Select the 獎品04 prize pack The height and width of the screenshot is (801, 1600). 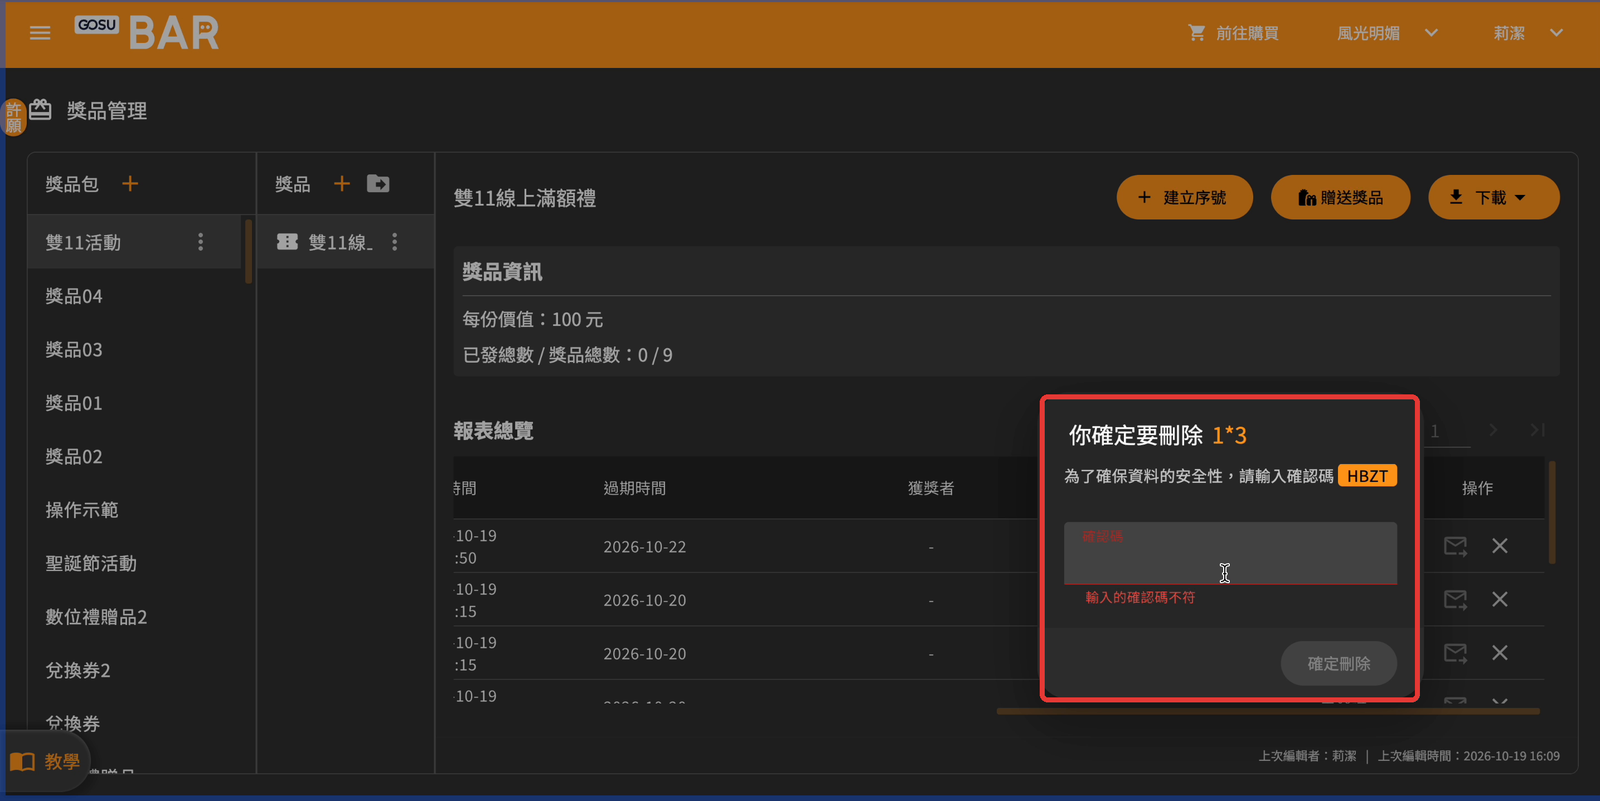point(135,296)
